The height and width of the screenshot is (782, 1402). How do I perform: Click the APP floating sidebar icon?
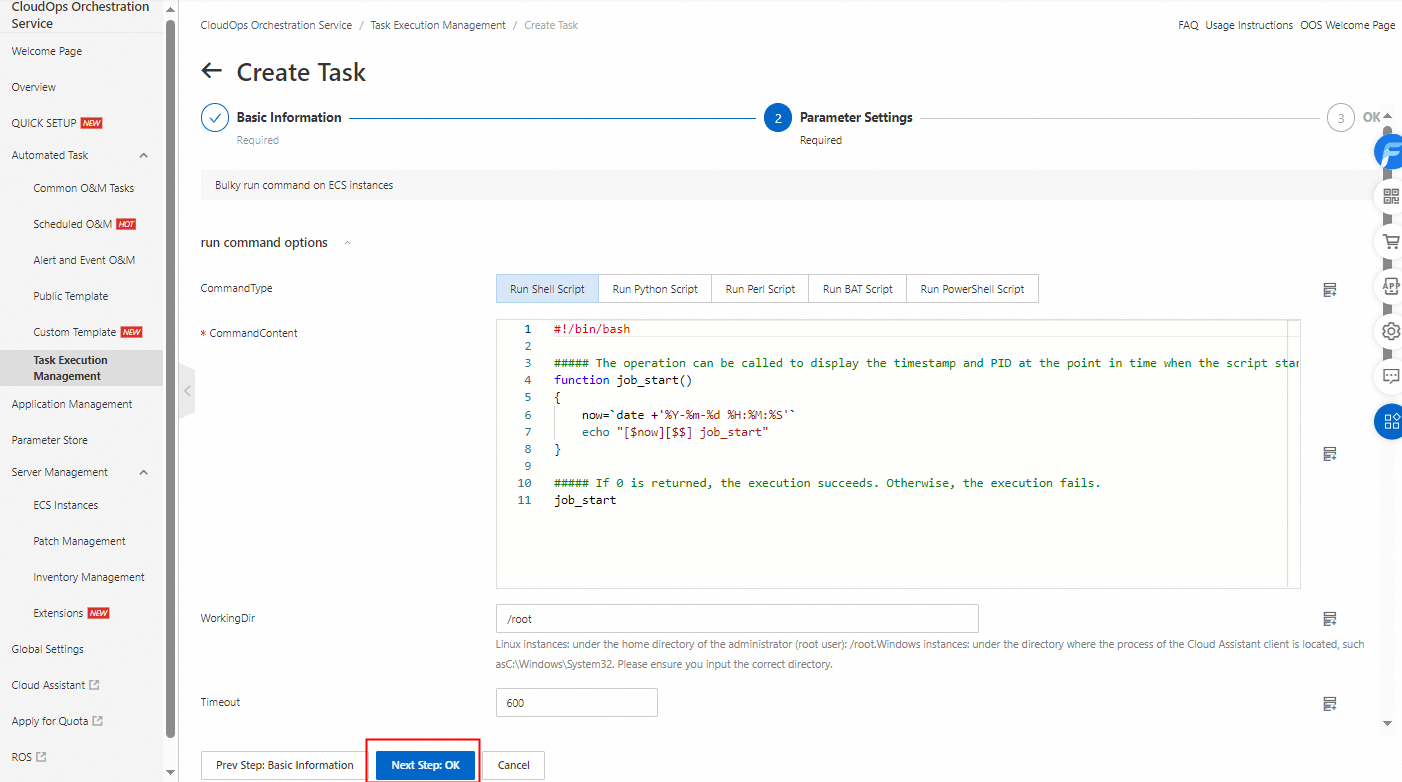[1390, 285]
